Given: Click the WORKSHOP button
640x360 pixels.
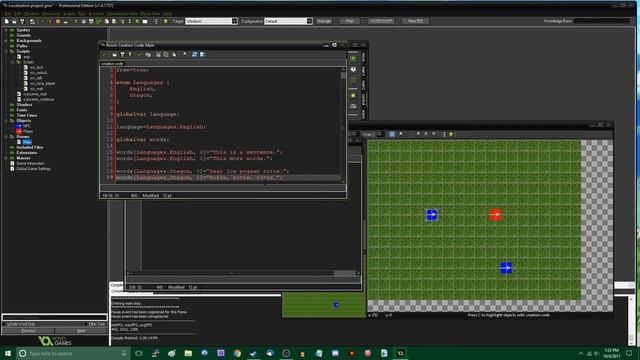Looking at the screenshot, I should click(381, 21).
